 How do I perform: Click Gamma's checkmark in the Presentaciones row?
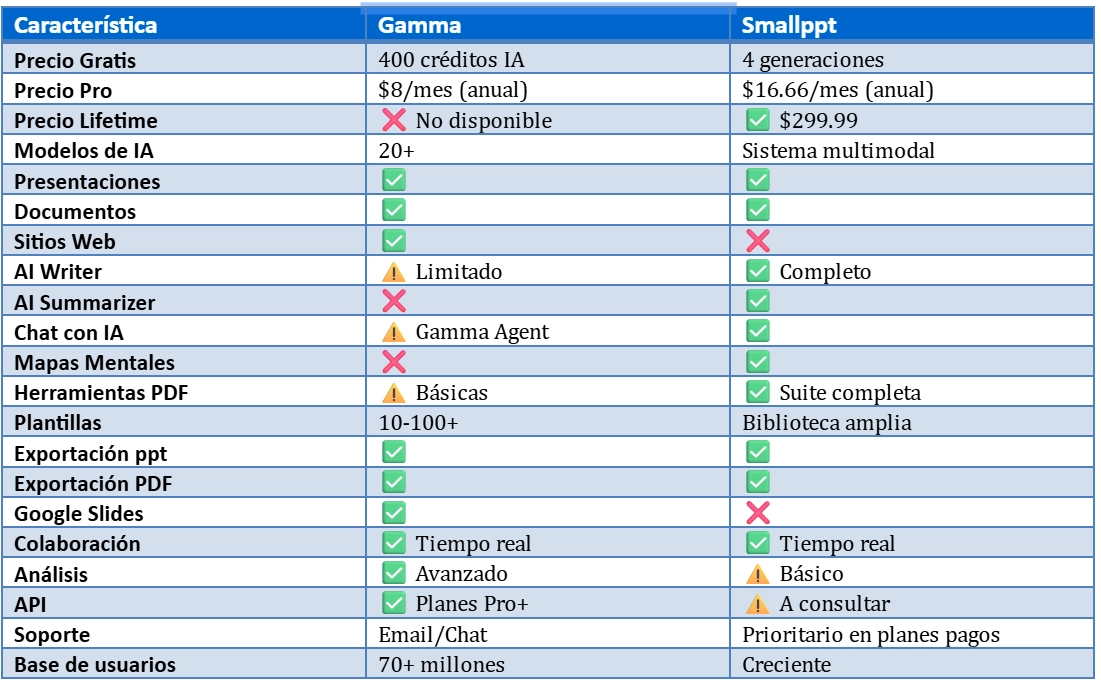click(393, 180)
